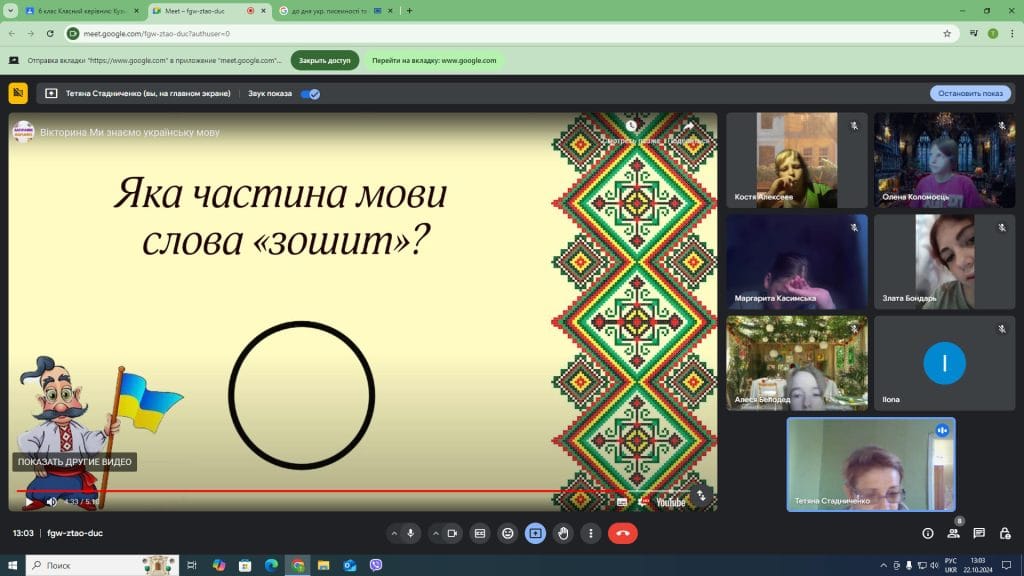The width and height of the screenshot is (1024, 576).
Task: Click the taskbar search box 'Поиск'
Action: [103, 565]
